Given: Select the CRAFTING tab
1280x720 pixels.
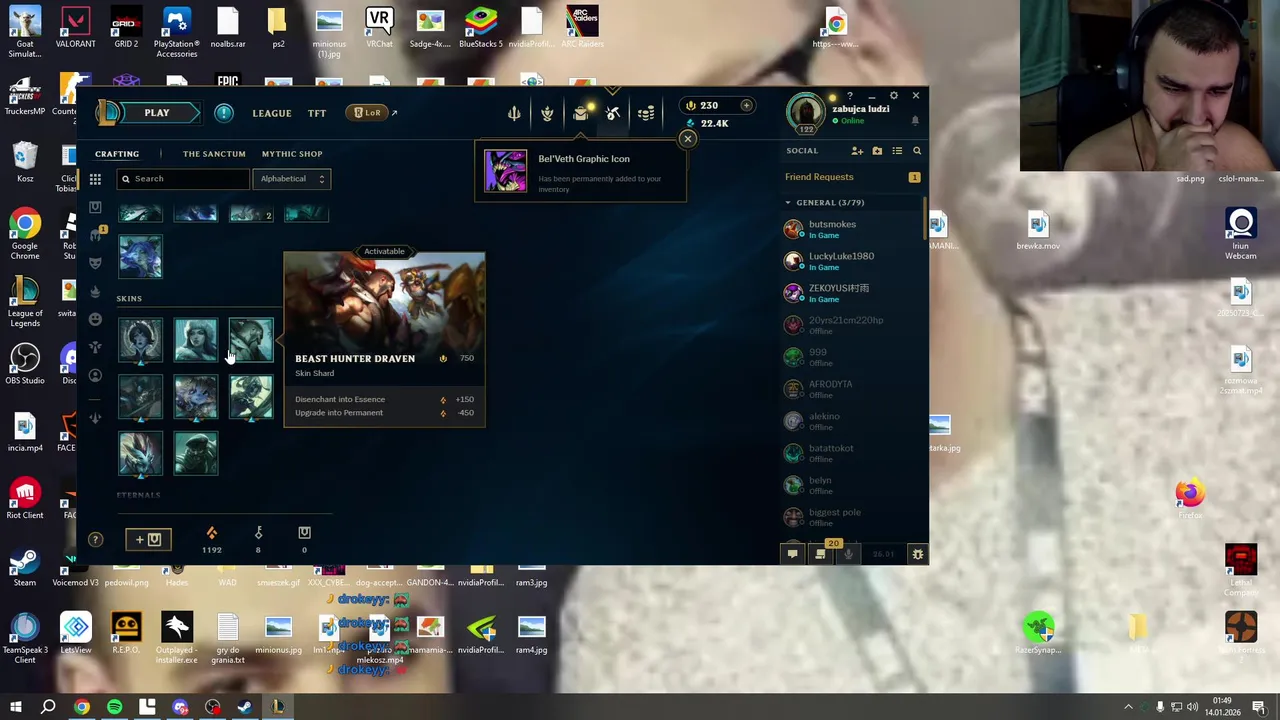Looking at the screenshot, I should [x=117, y=154].
